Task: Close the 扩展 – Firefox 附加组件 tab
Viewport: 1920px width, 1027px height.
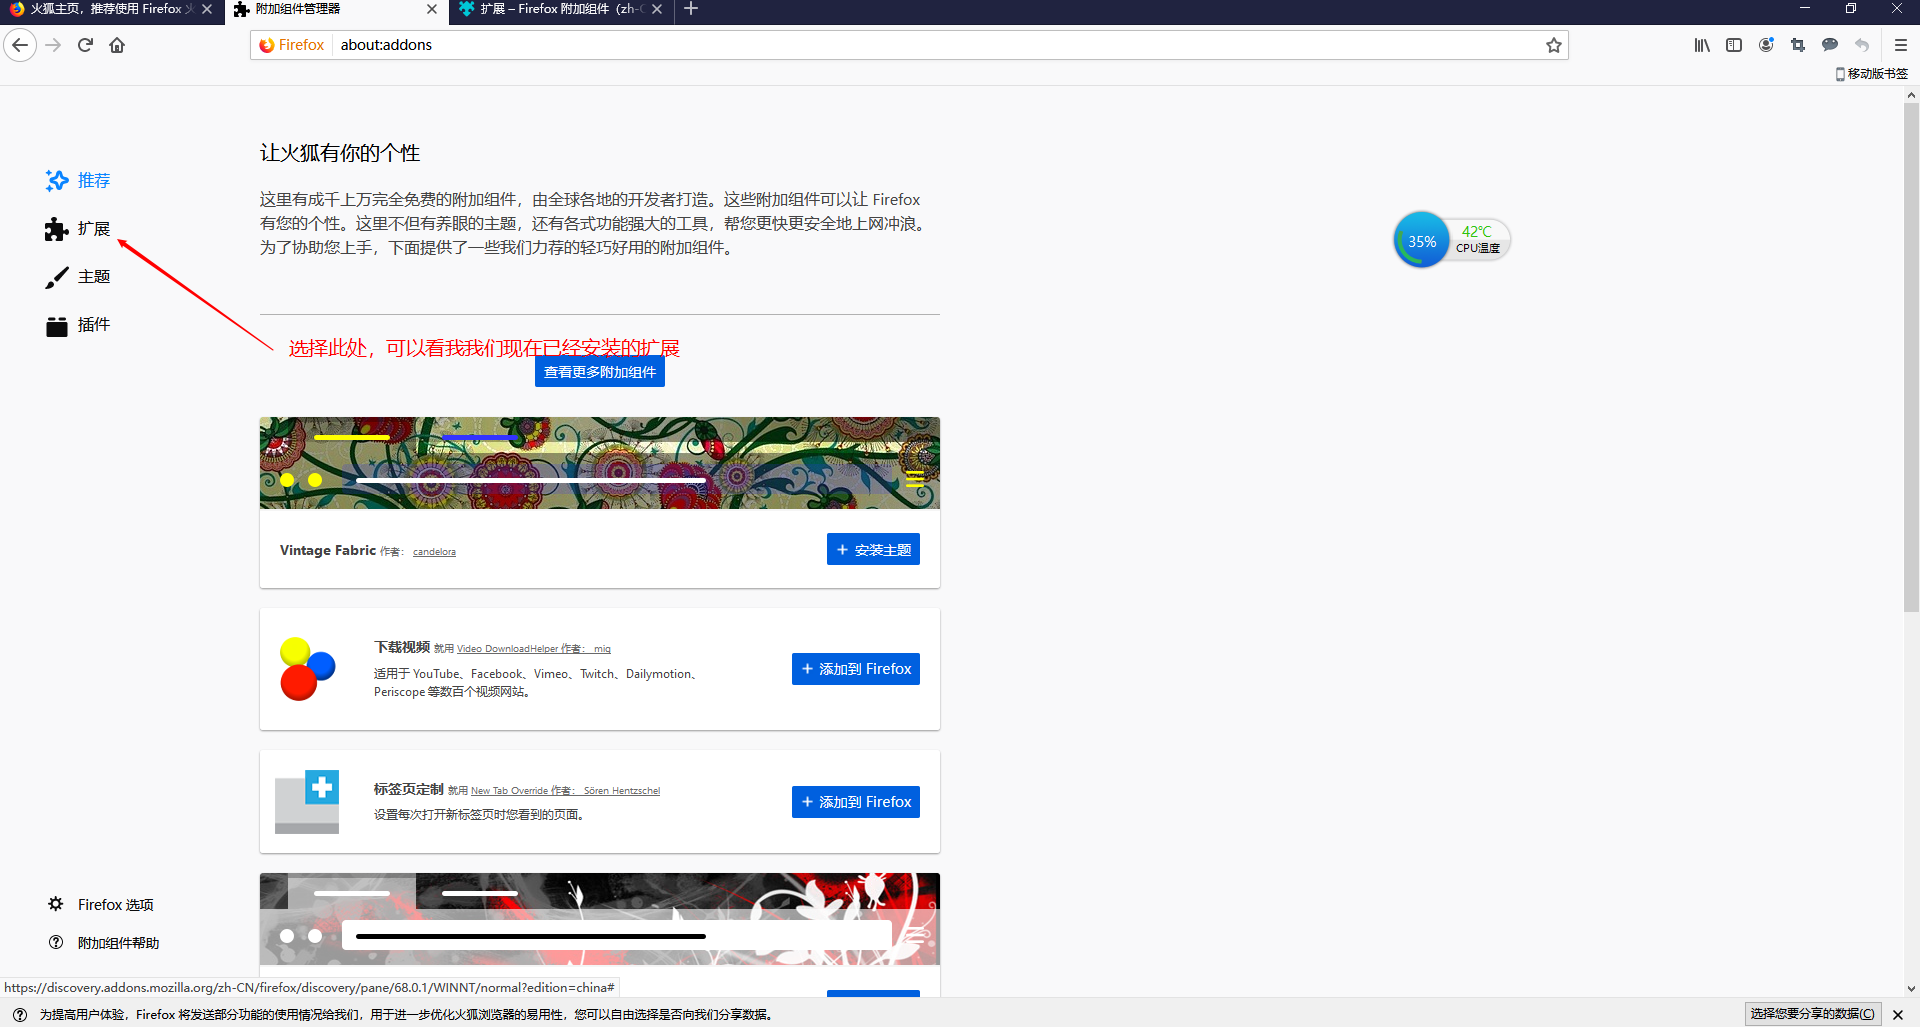Action: click(x=657, y=9)
